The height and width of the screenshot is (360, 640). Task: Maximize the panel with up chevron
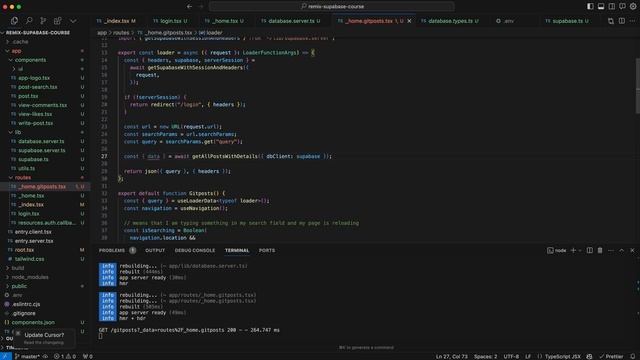pyautogui.click(x=622, y=250)
